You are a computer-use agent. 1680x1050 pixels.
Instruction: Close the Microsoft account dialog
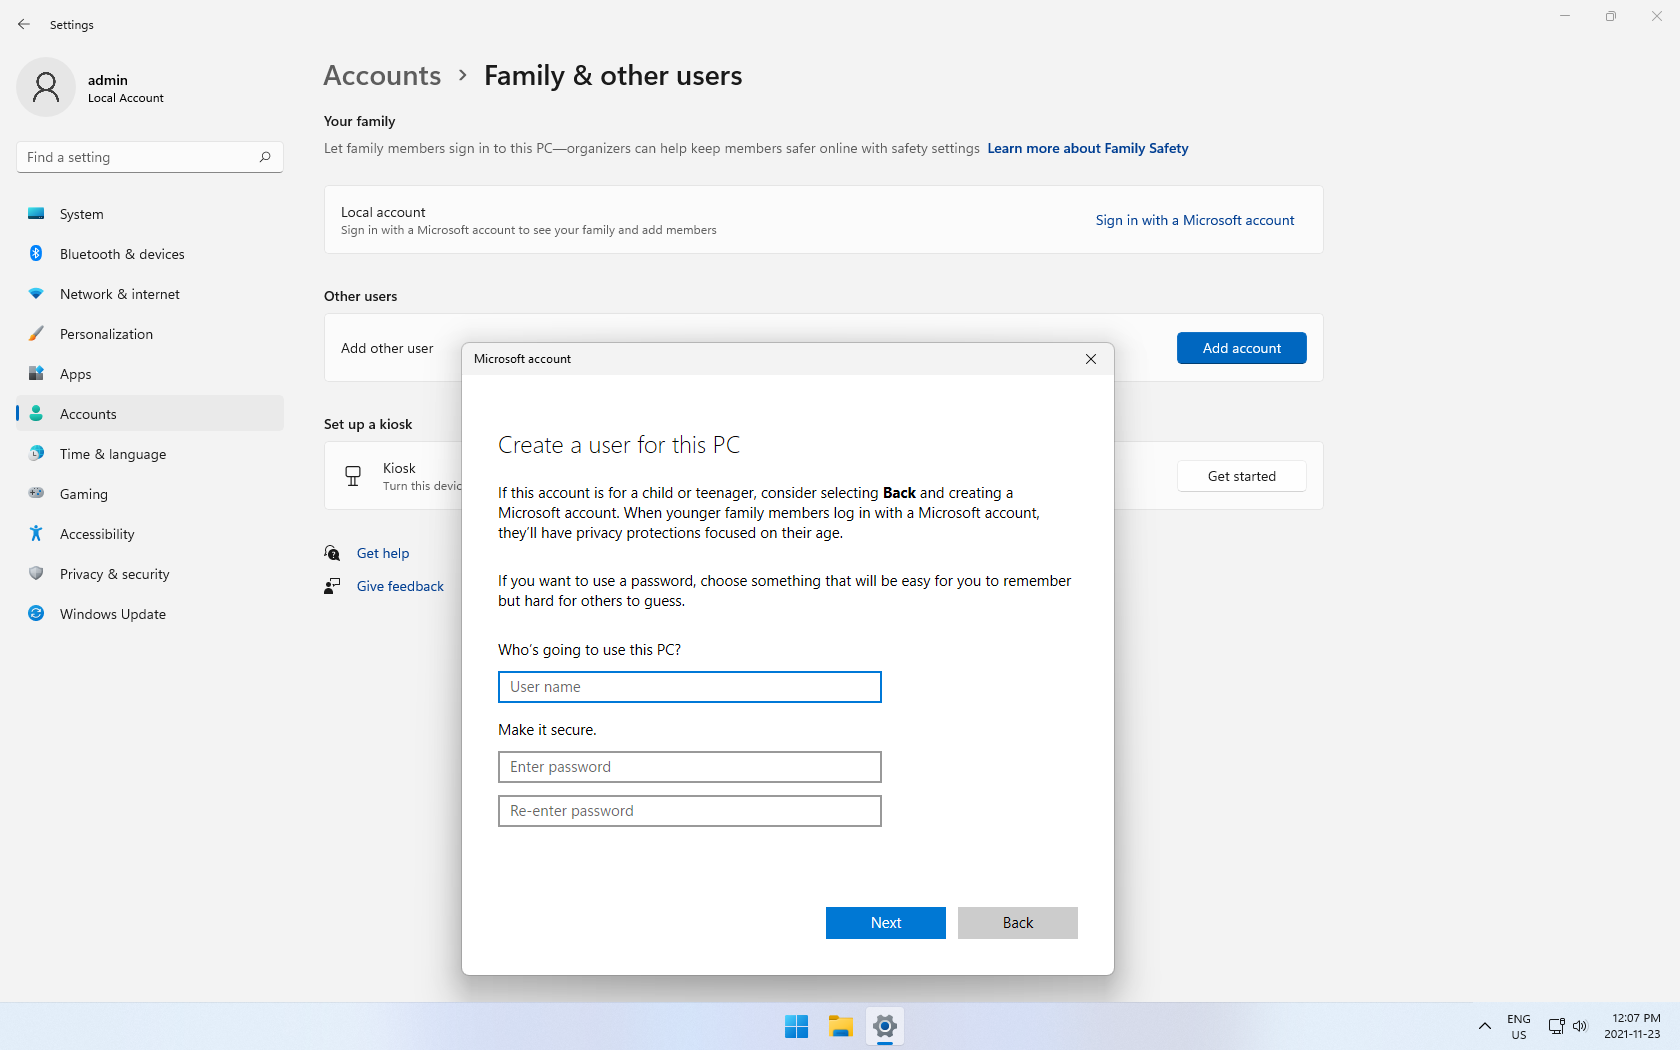coord(1091,359)
